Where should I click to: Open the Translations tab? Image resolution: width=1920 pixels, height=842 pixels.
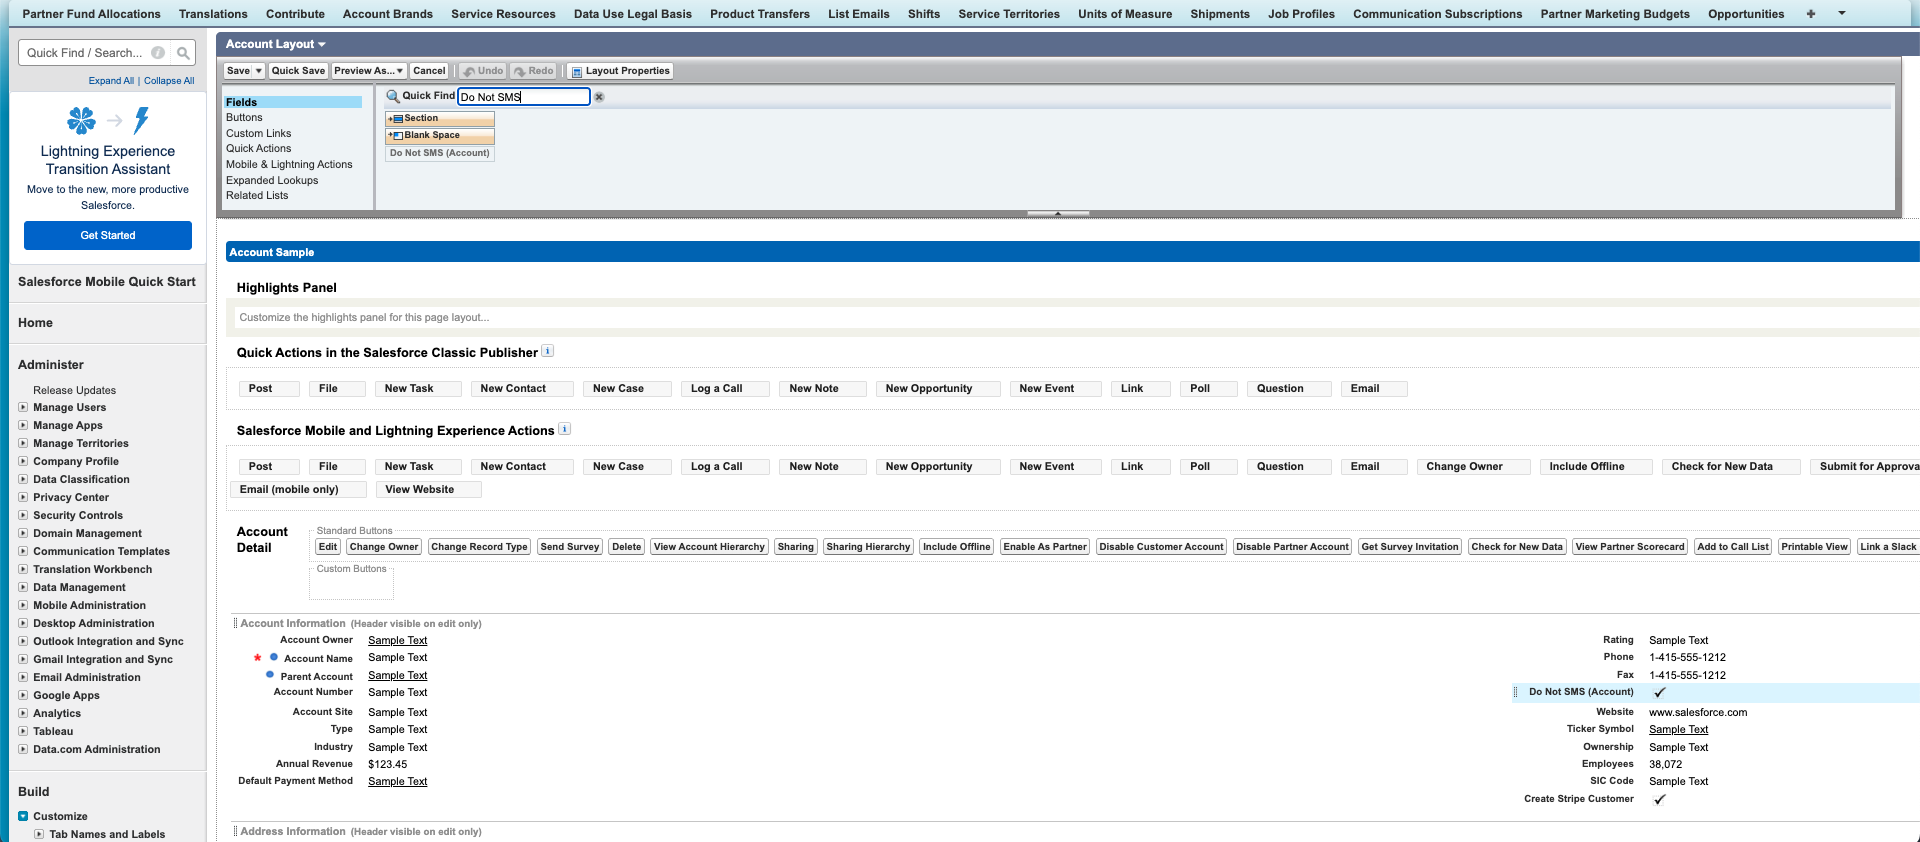[213, 14]
